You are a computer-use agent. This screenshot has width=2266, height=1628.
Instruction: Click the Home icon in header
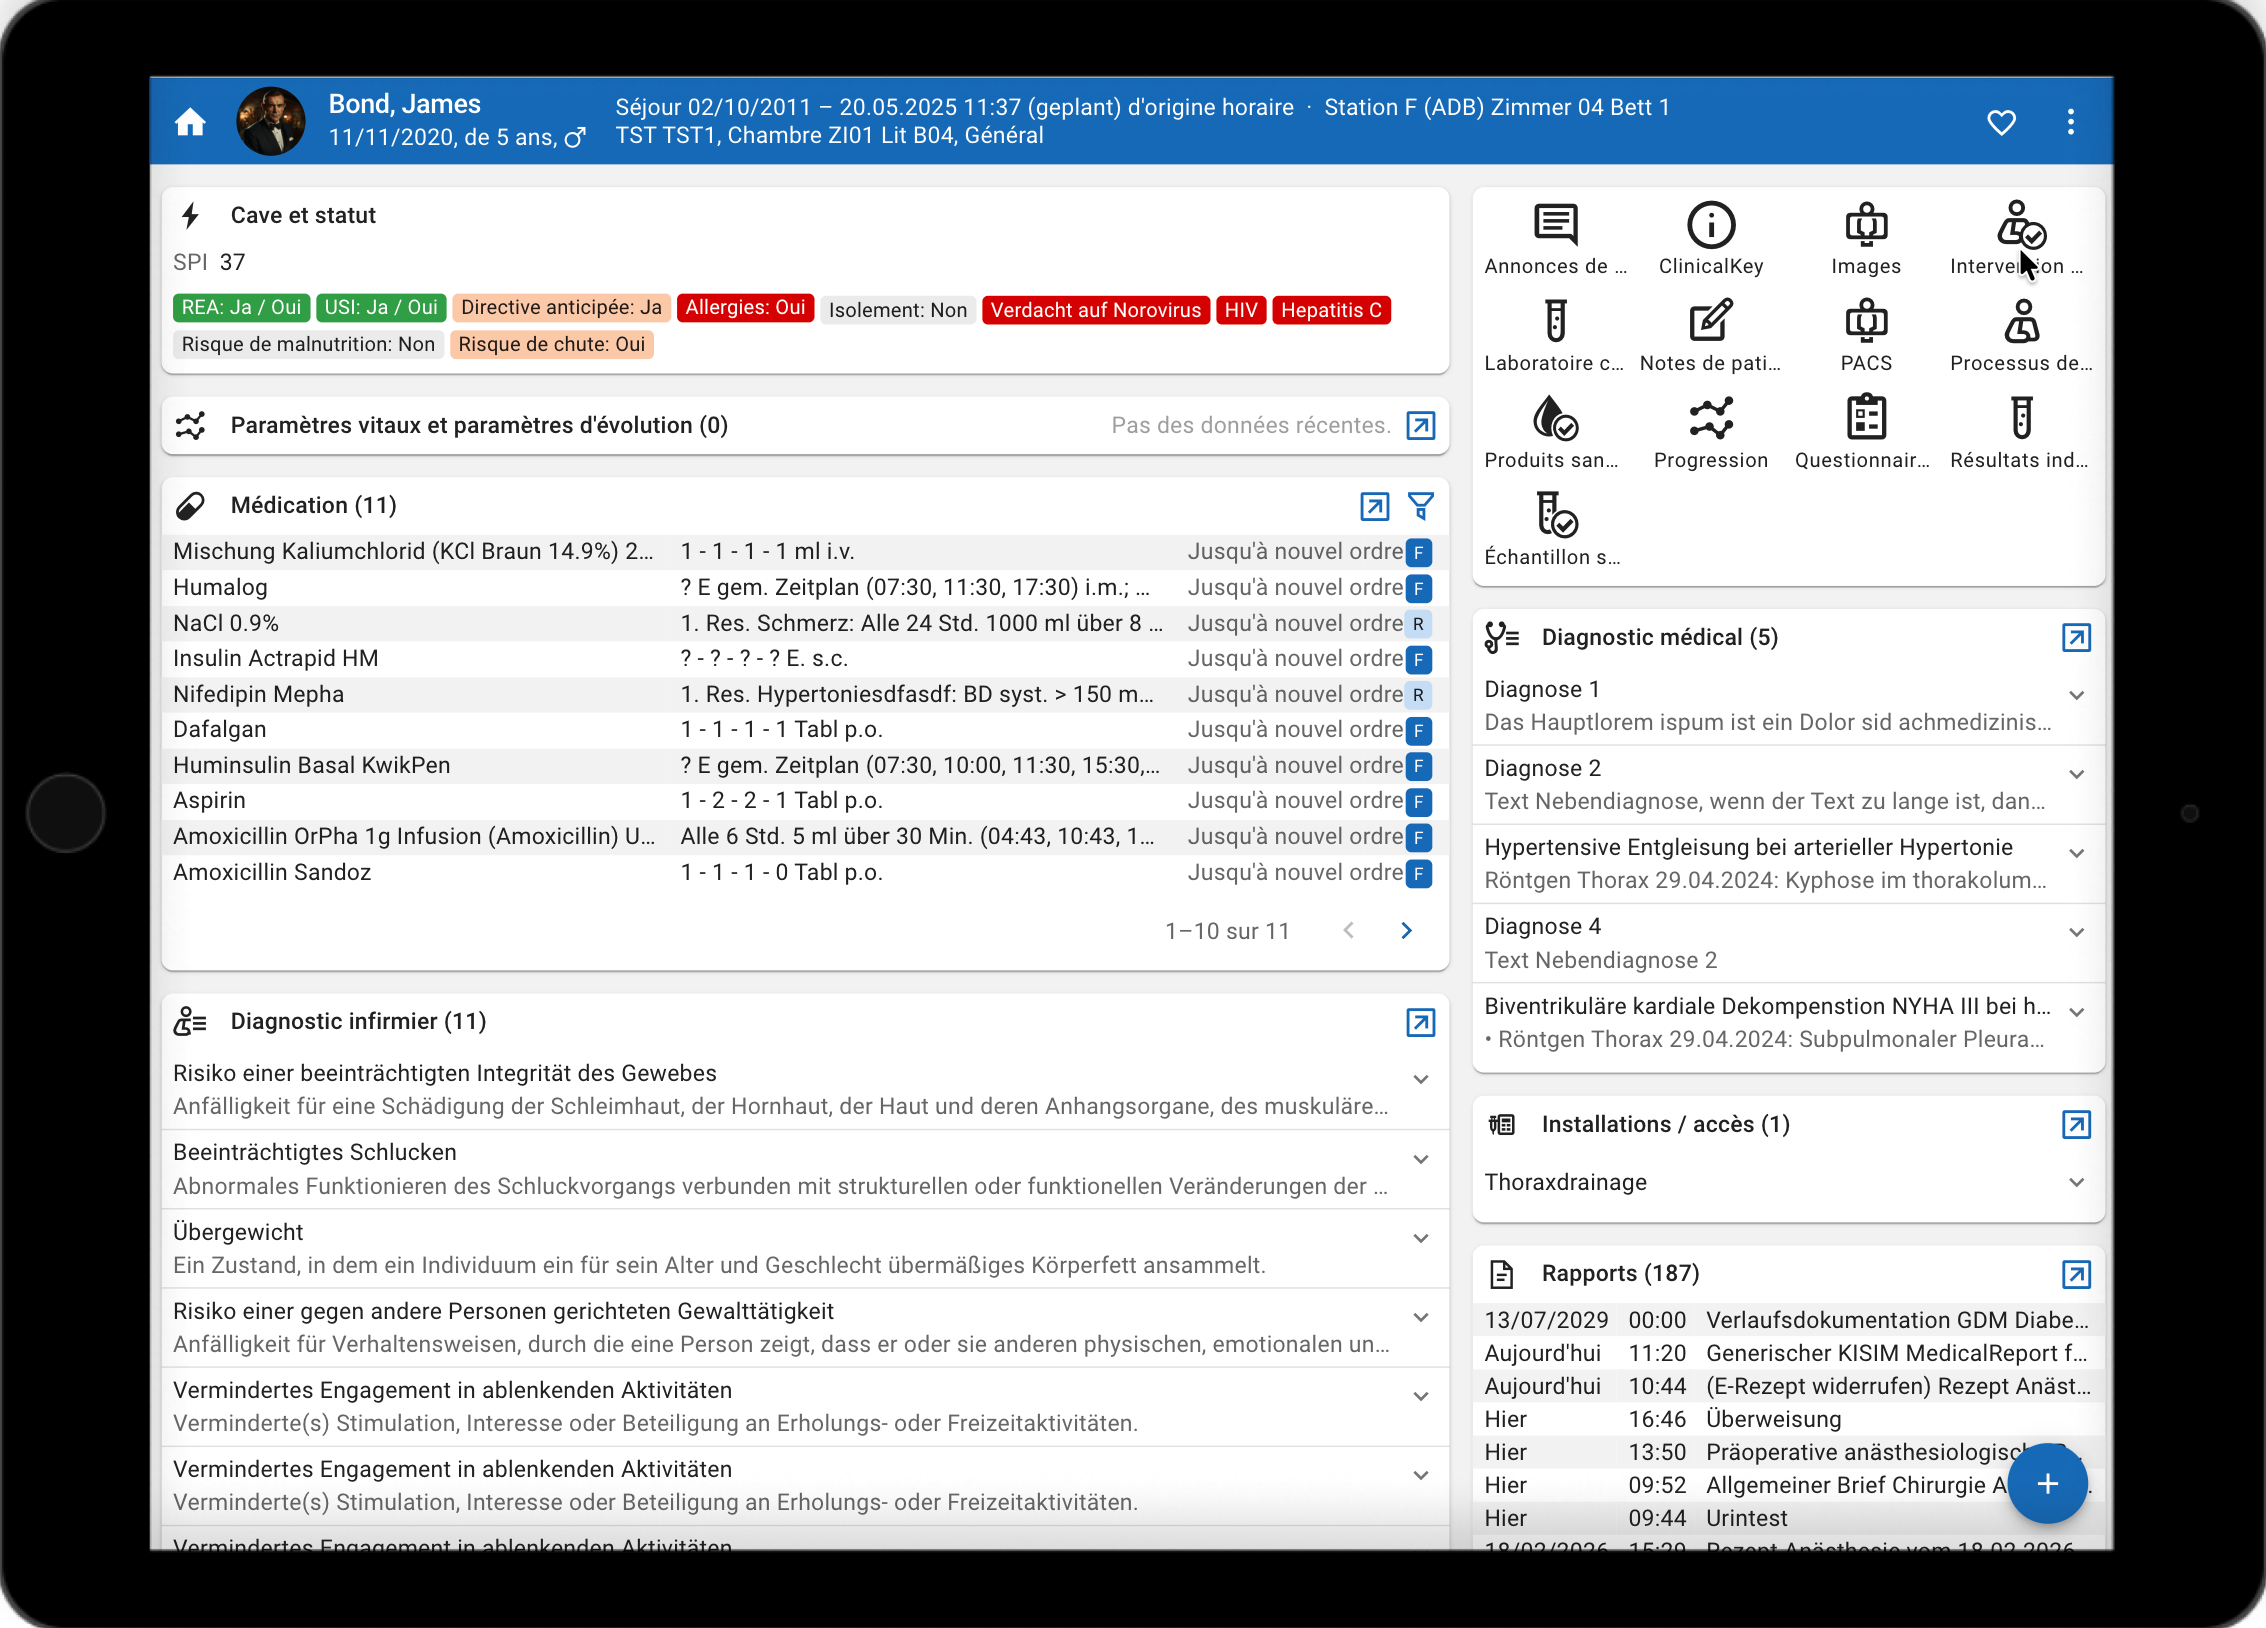click(190, 122)
